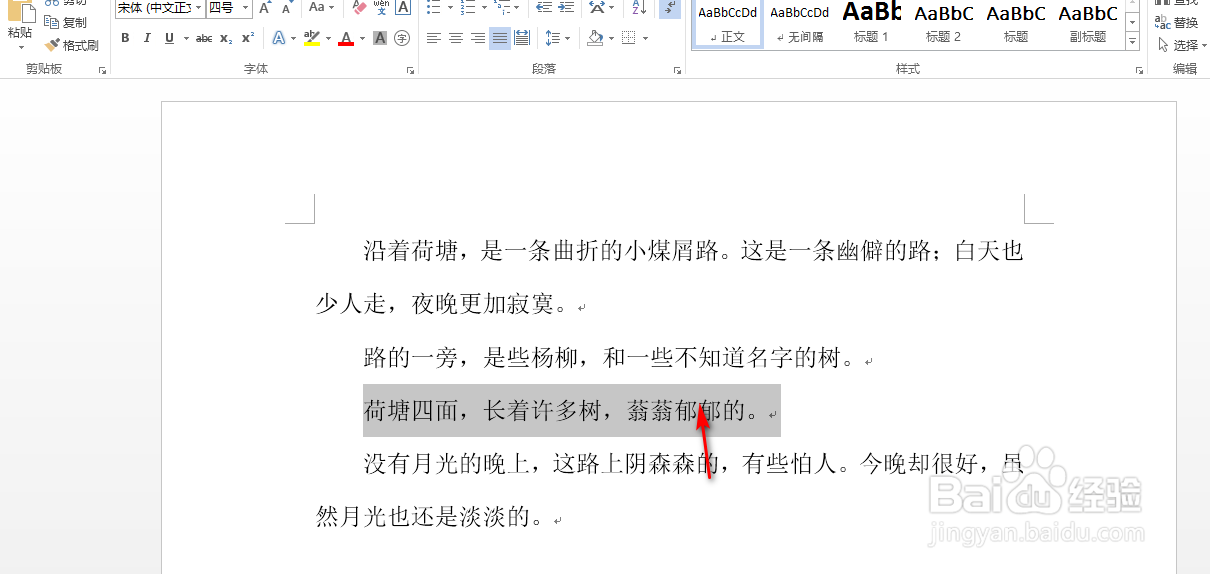Apply the 标题 1 style

coord(872,24)
